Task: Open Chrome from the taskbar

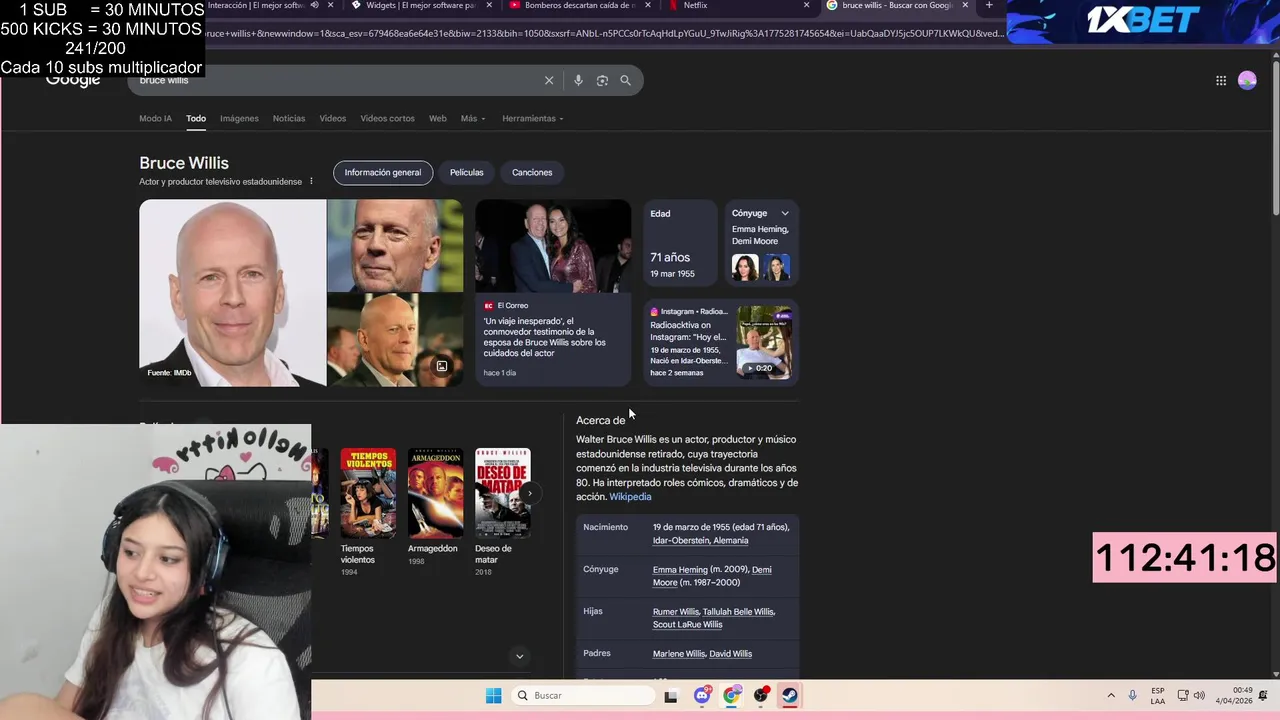Action: click(x=732, y=695)
